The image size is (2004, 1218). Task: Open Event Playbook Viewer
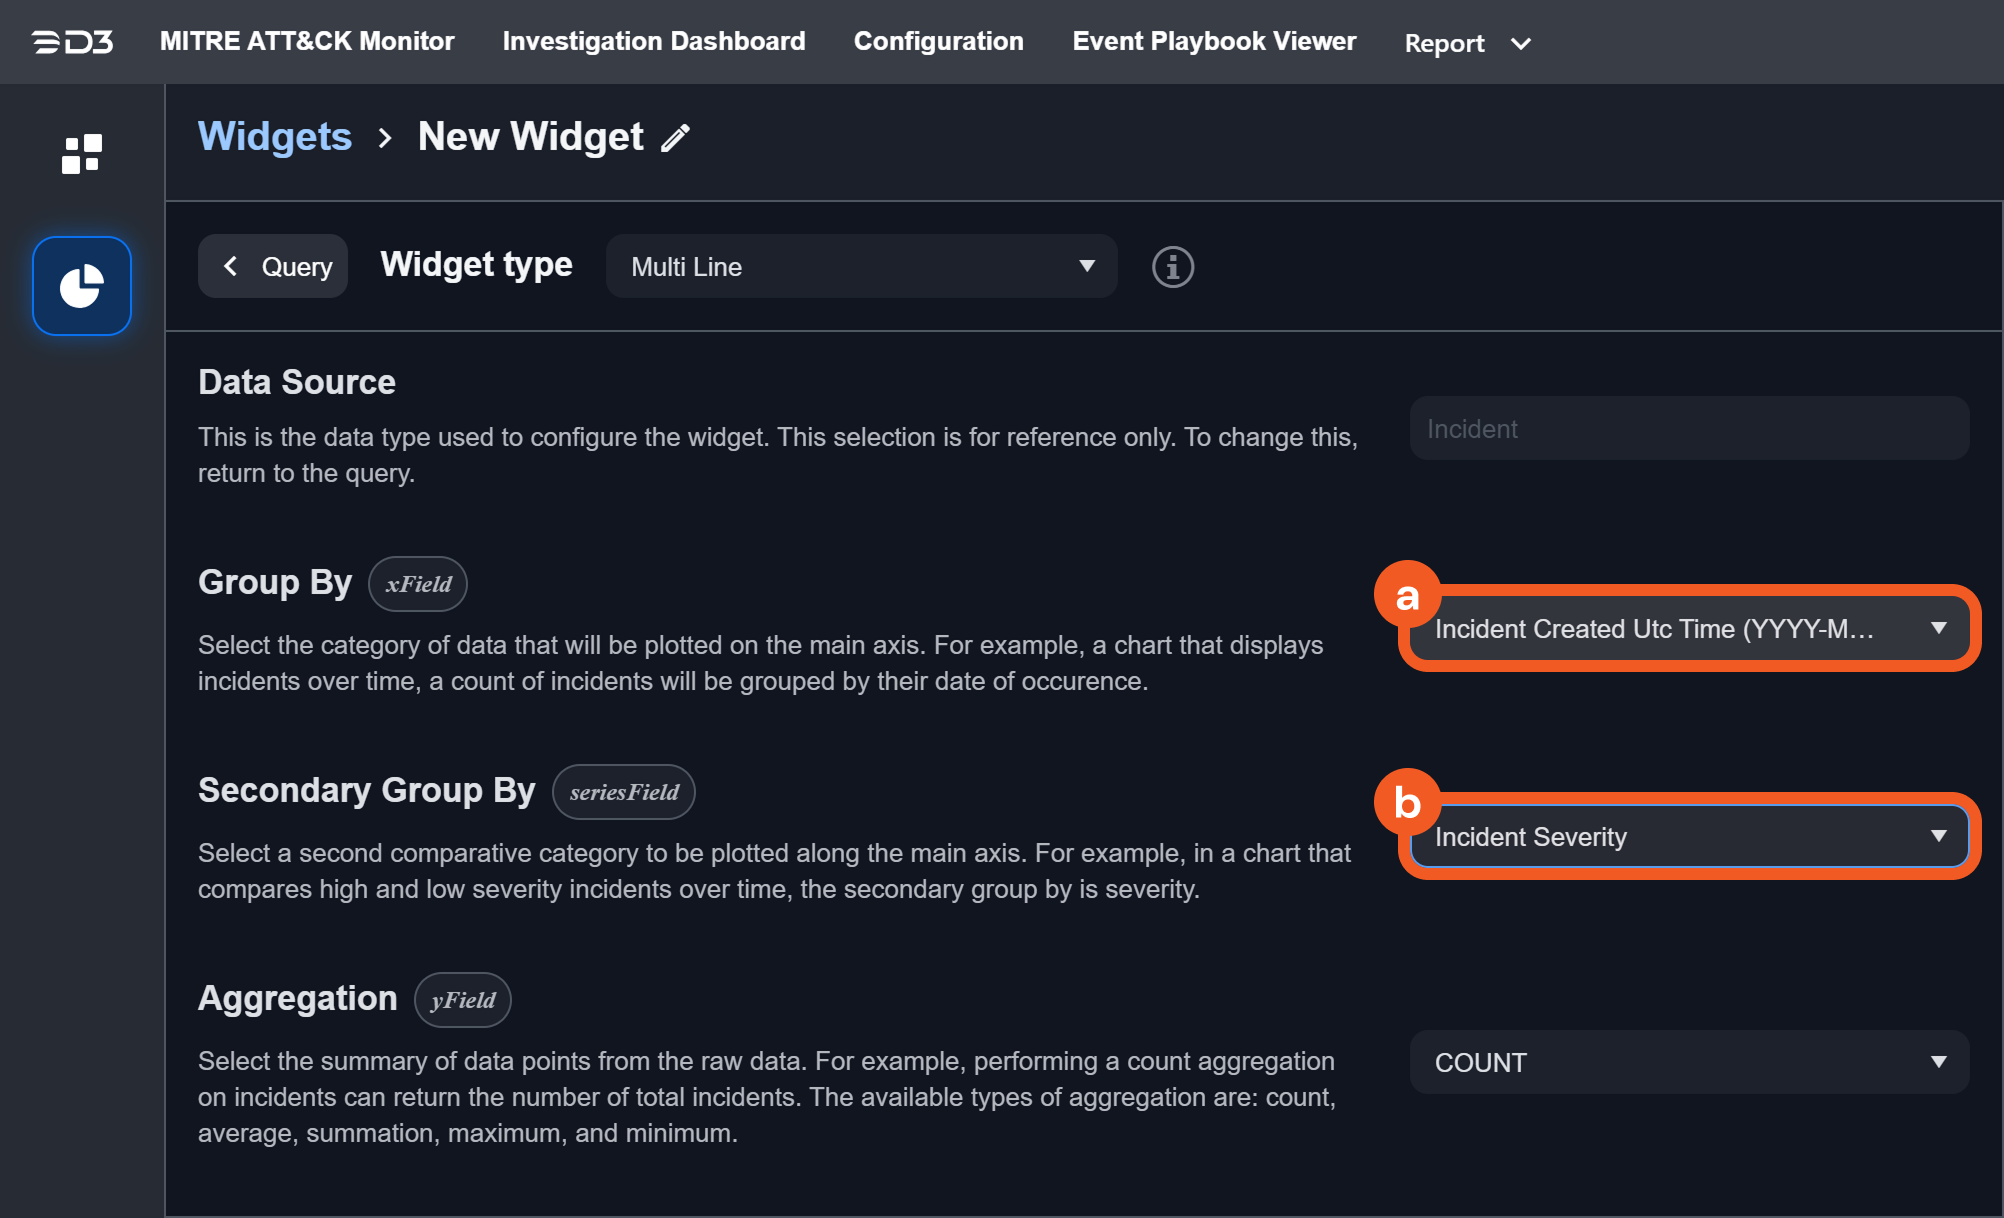(1214, 42)
